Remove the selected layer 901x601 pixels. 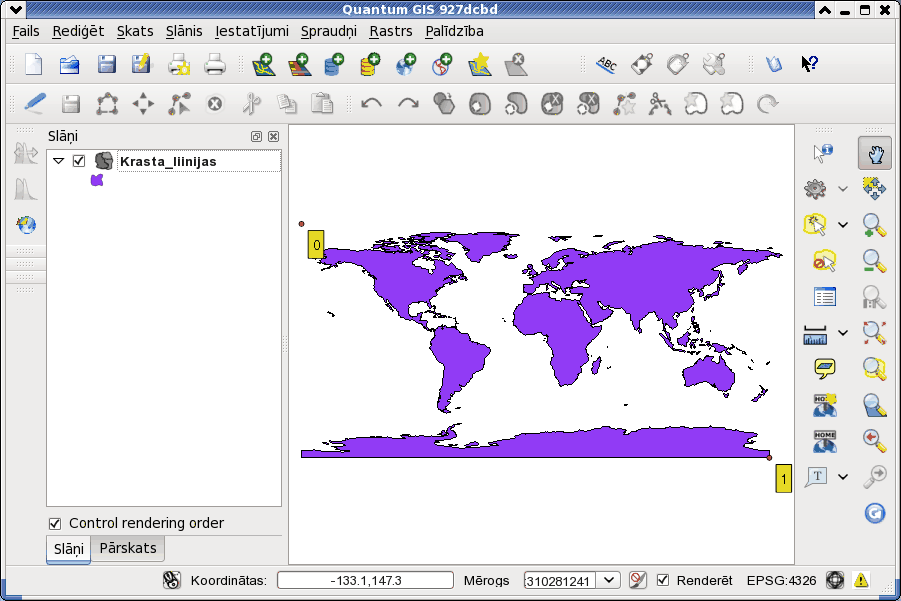pyautogui.click(x=515, y=64)
